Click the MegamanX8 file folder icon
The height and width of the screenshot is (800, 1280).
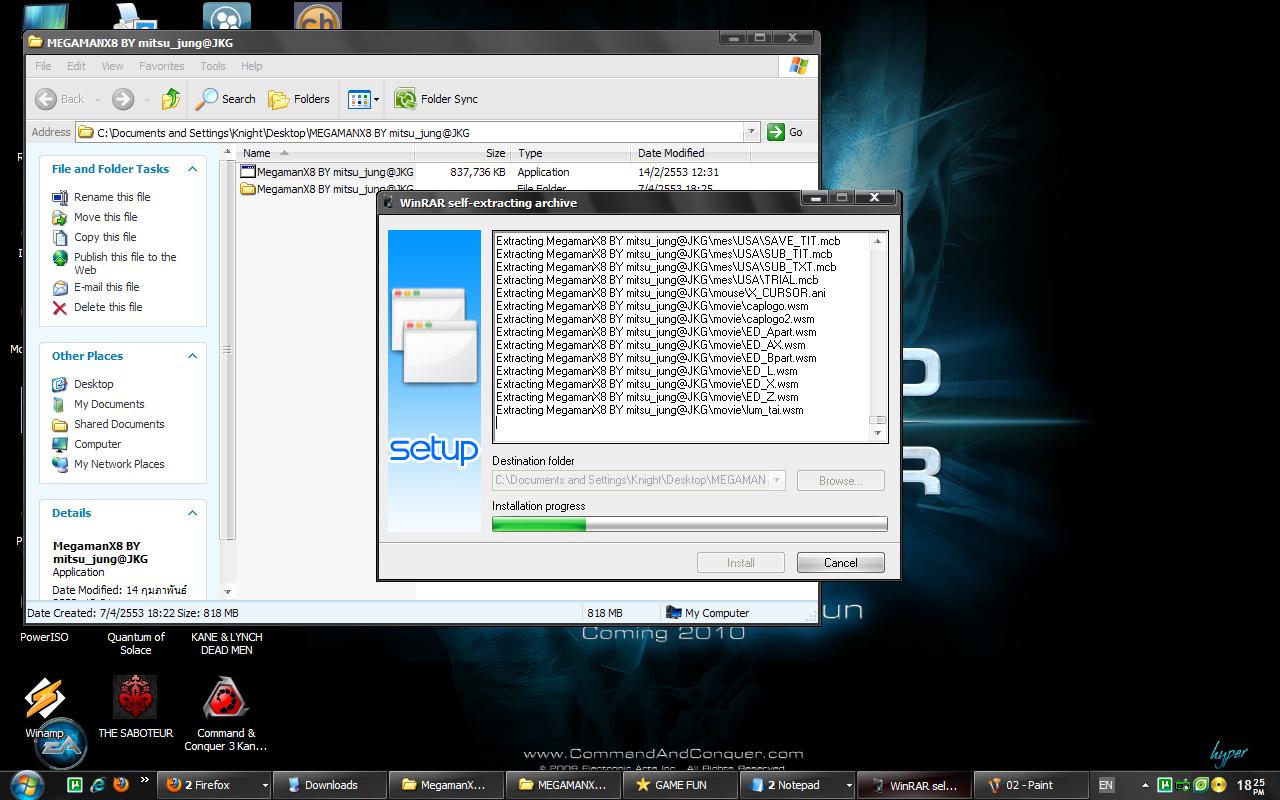pyautogui.click(x=248, y=188)
